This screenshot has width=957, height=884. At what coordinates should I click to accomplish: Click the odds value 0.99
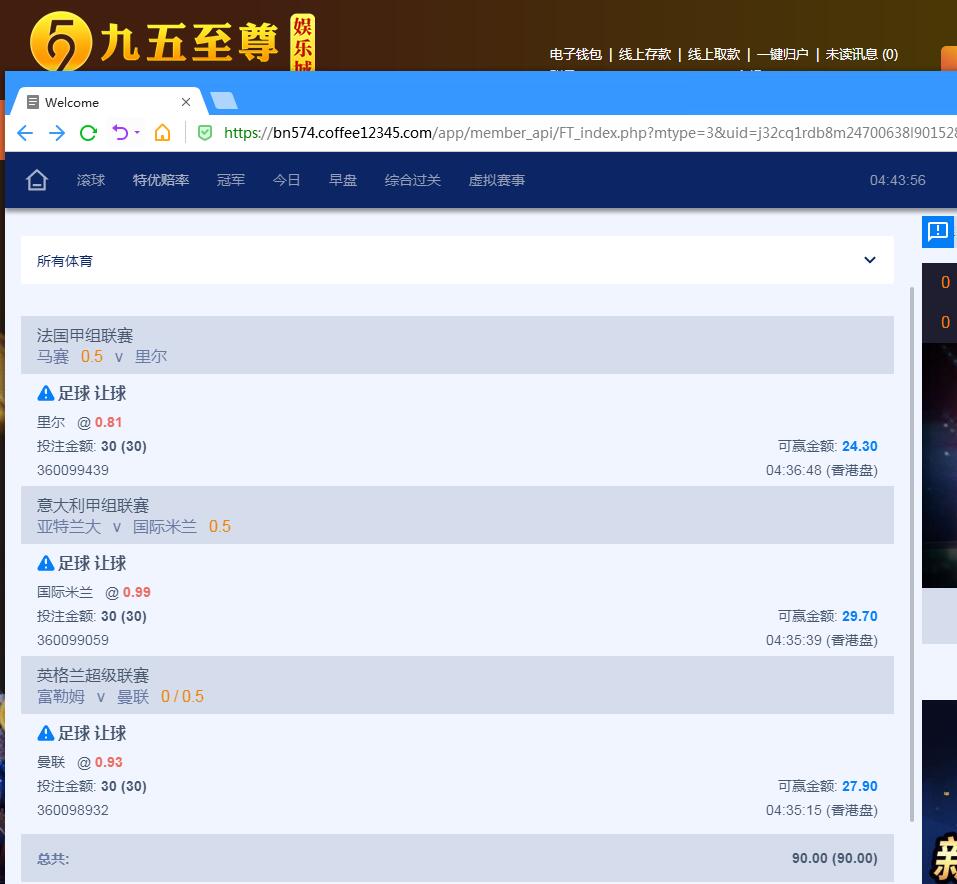tap(137, 592)
